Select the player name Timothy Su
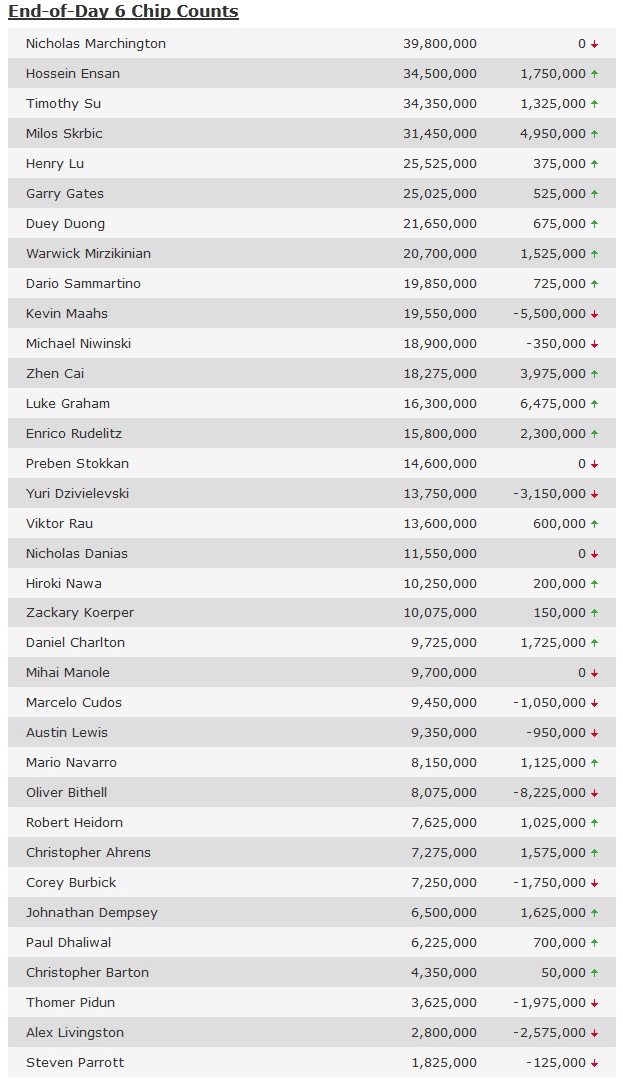The height and width of the screenshot is (1085, 623). (63, 104)
